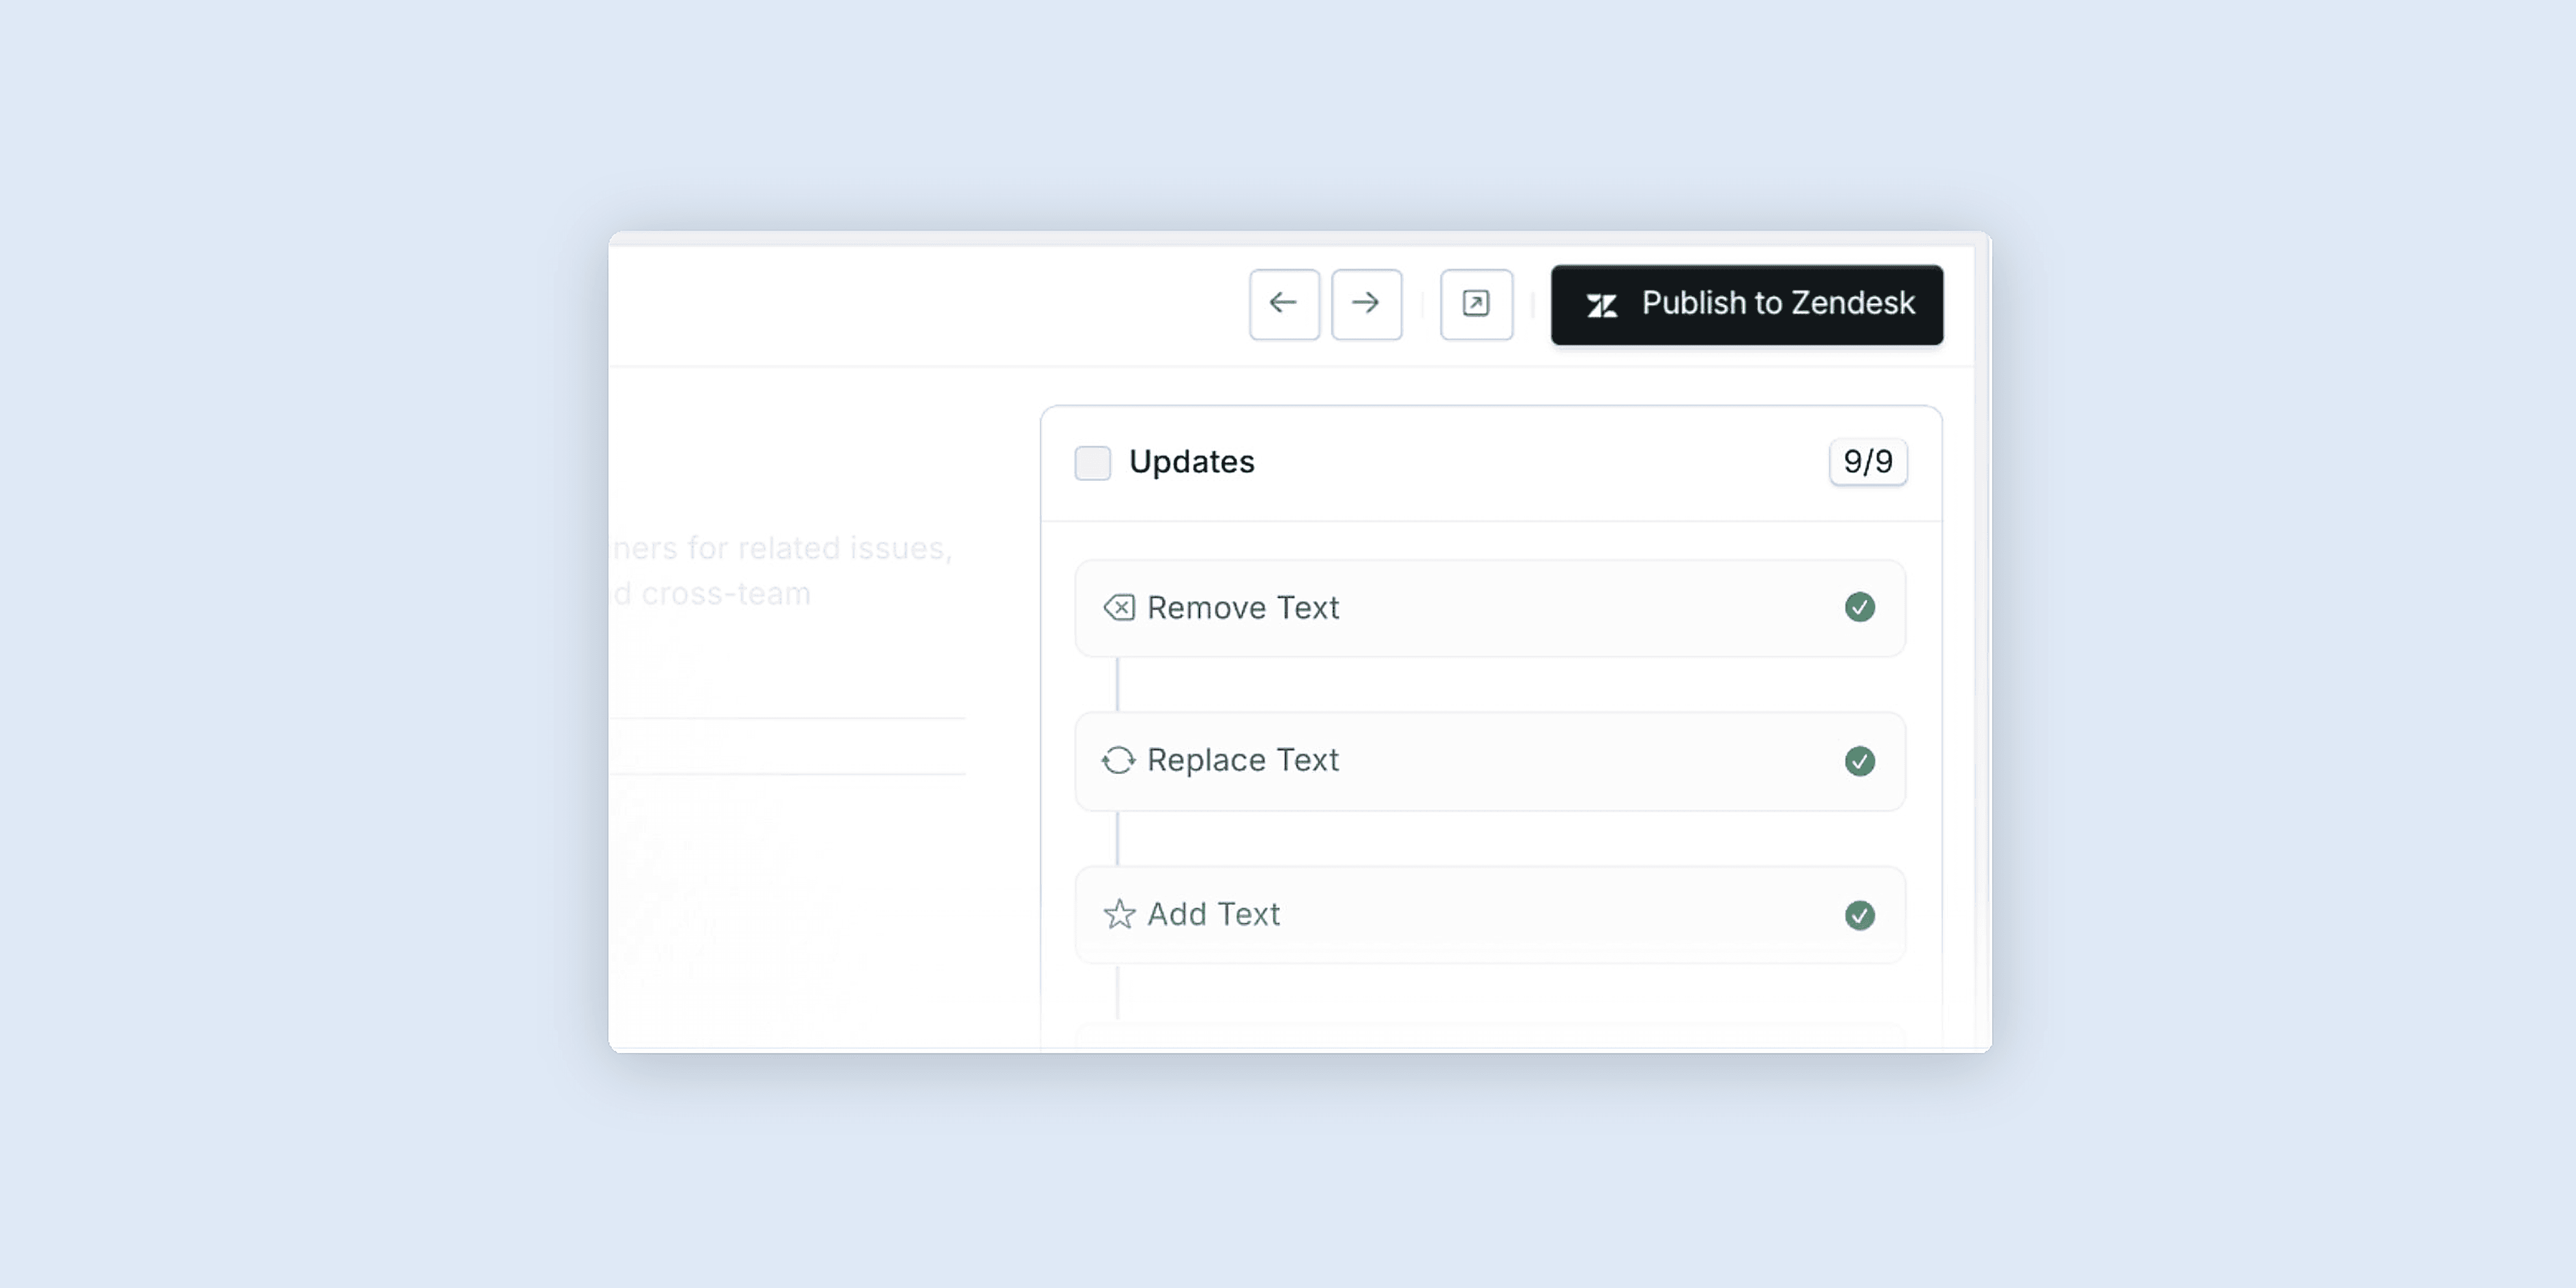Open article in new window icon
The width and height of the screenshot is (2576, 1288).
tap(1476, 304)
